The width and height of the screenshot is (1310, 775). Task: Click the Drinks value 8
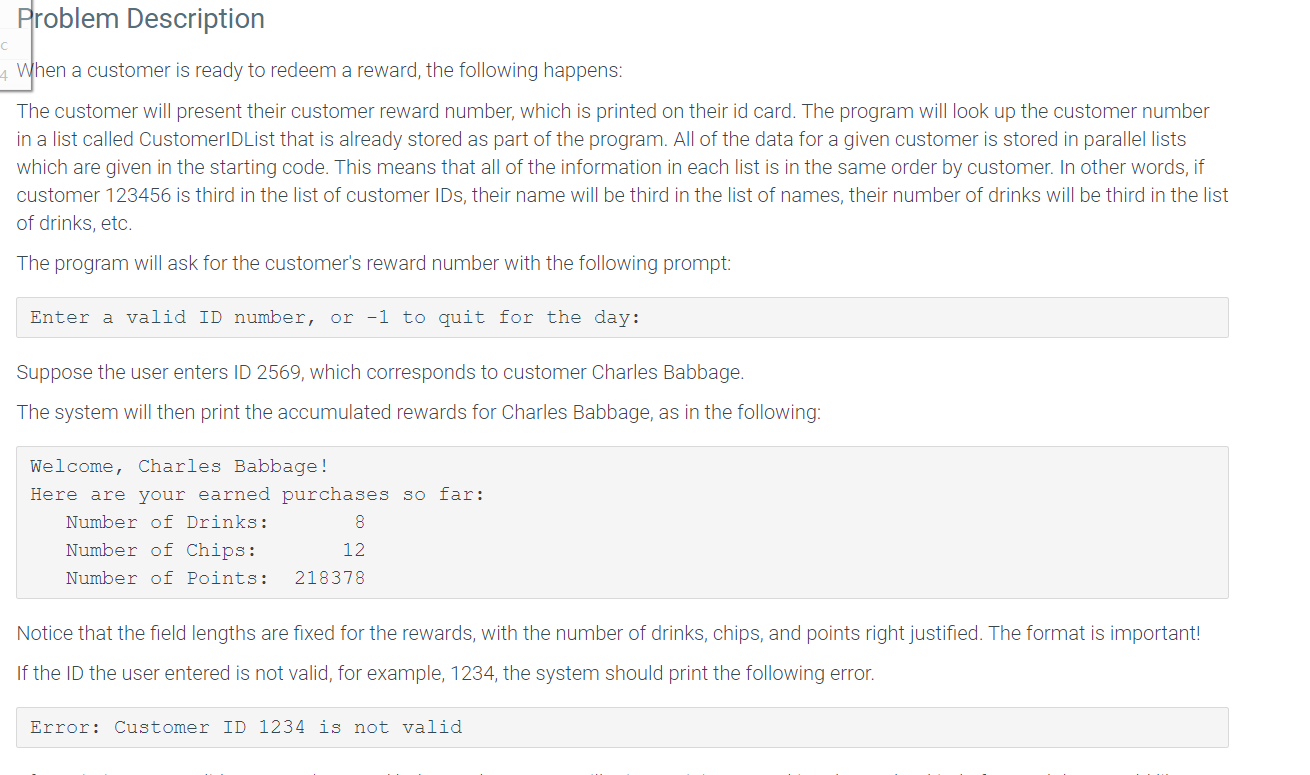point(359,522)
